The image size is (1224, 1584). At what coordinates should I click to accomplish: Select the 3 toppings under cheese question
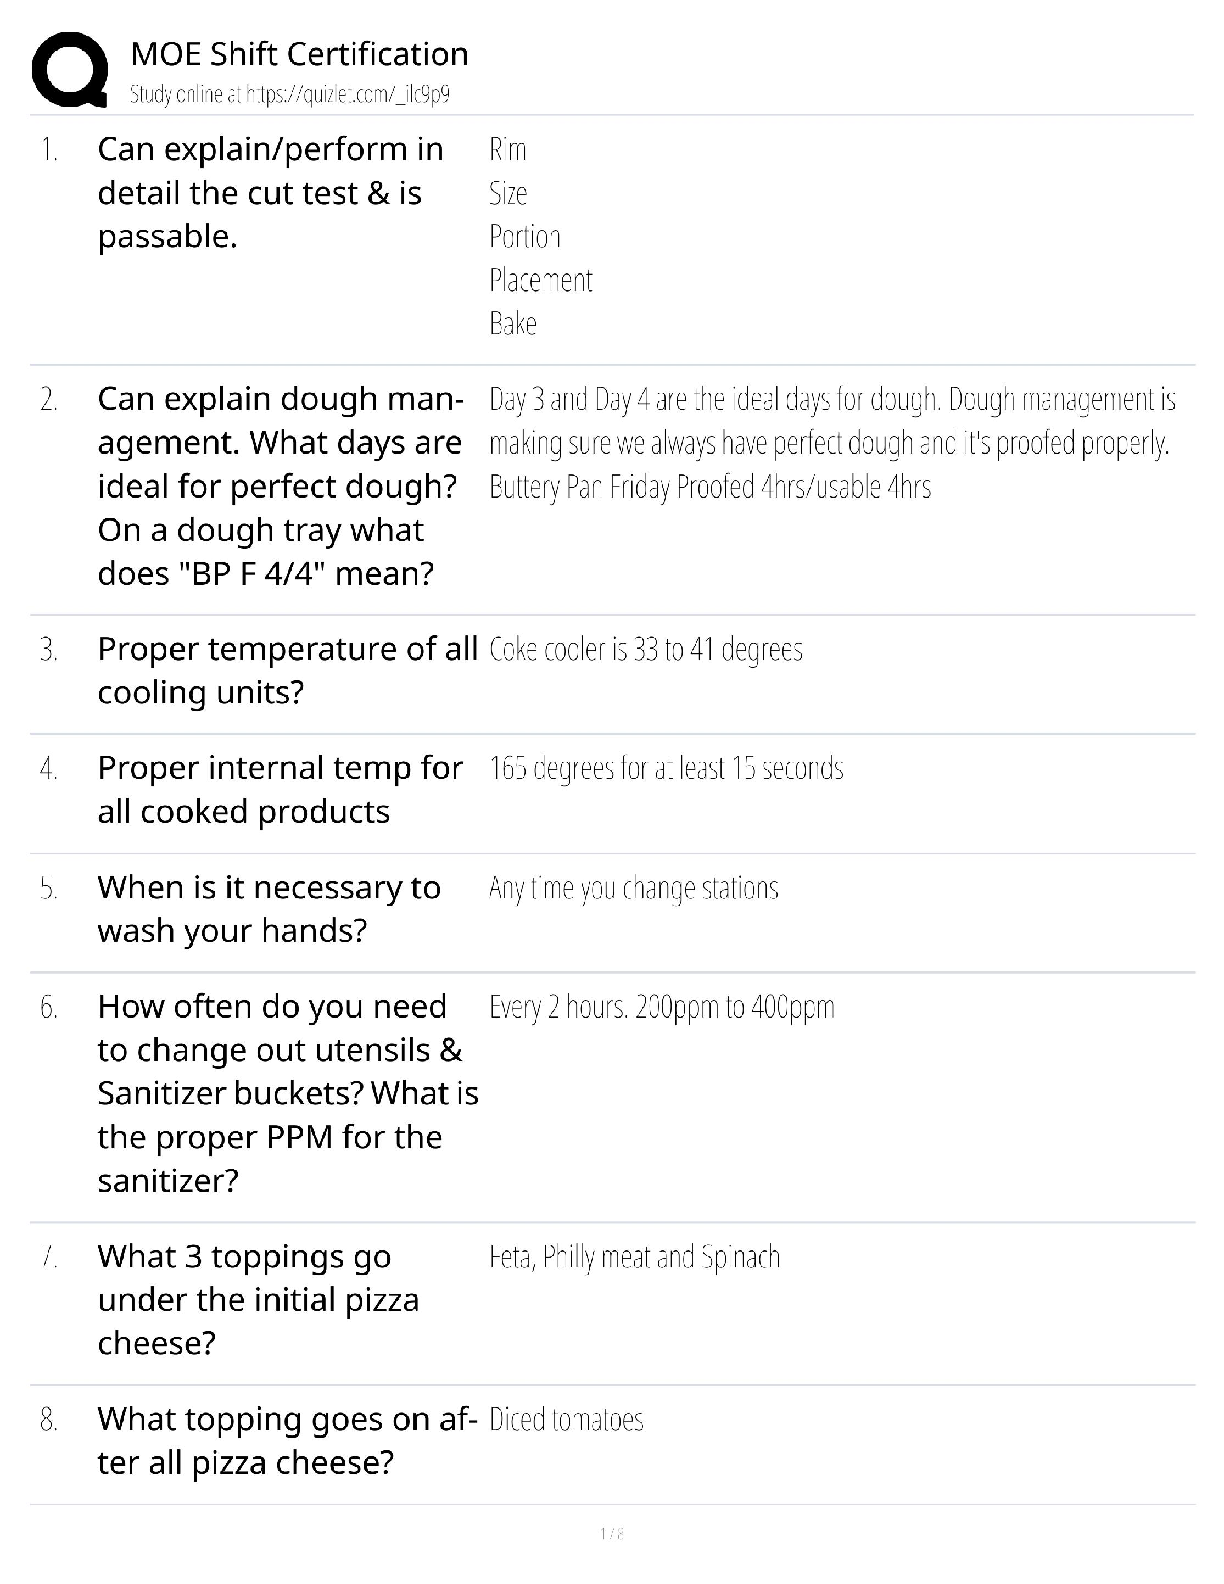coord(258,1299)
